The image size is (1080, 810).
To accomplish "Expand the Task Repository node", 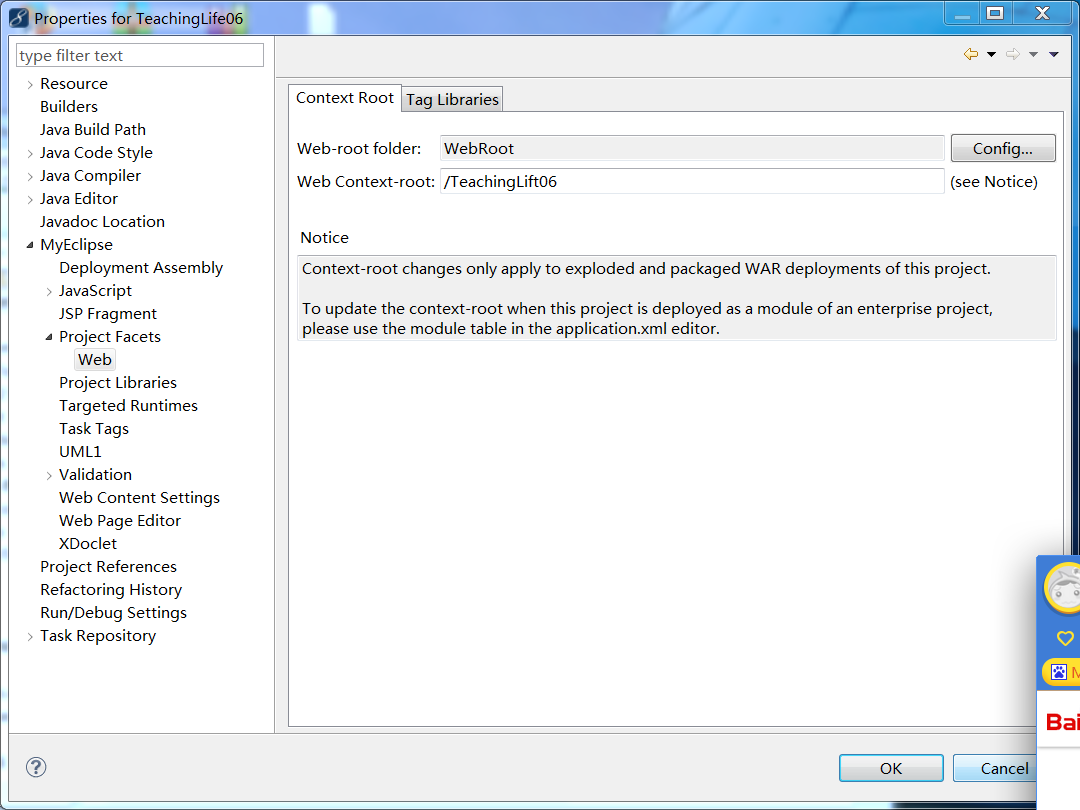I will [30, 637].
